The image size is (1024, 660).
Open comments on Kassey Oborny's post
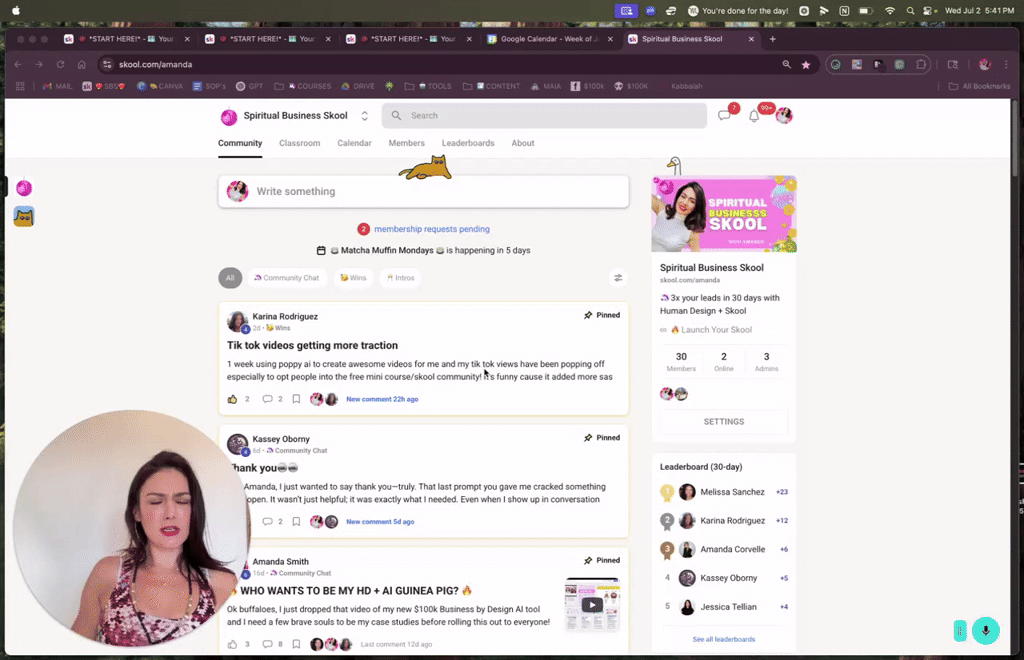pyautogui.click(x=267, y=522)
